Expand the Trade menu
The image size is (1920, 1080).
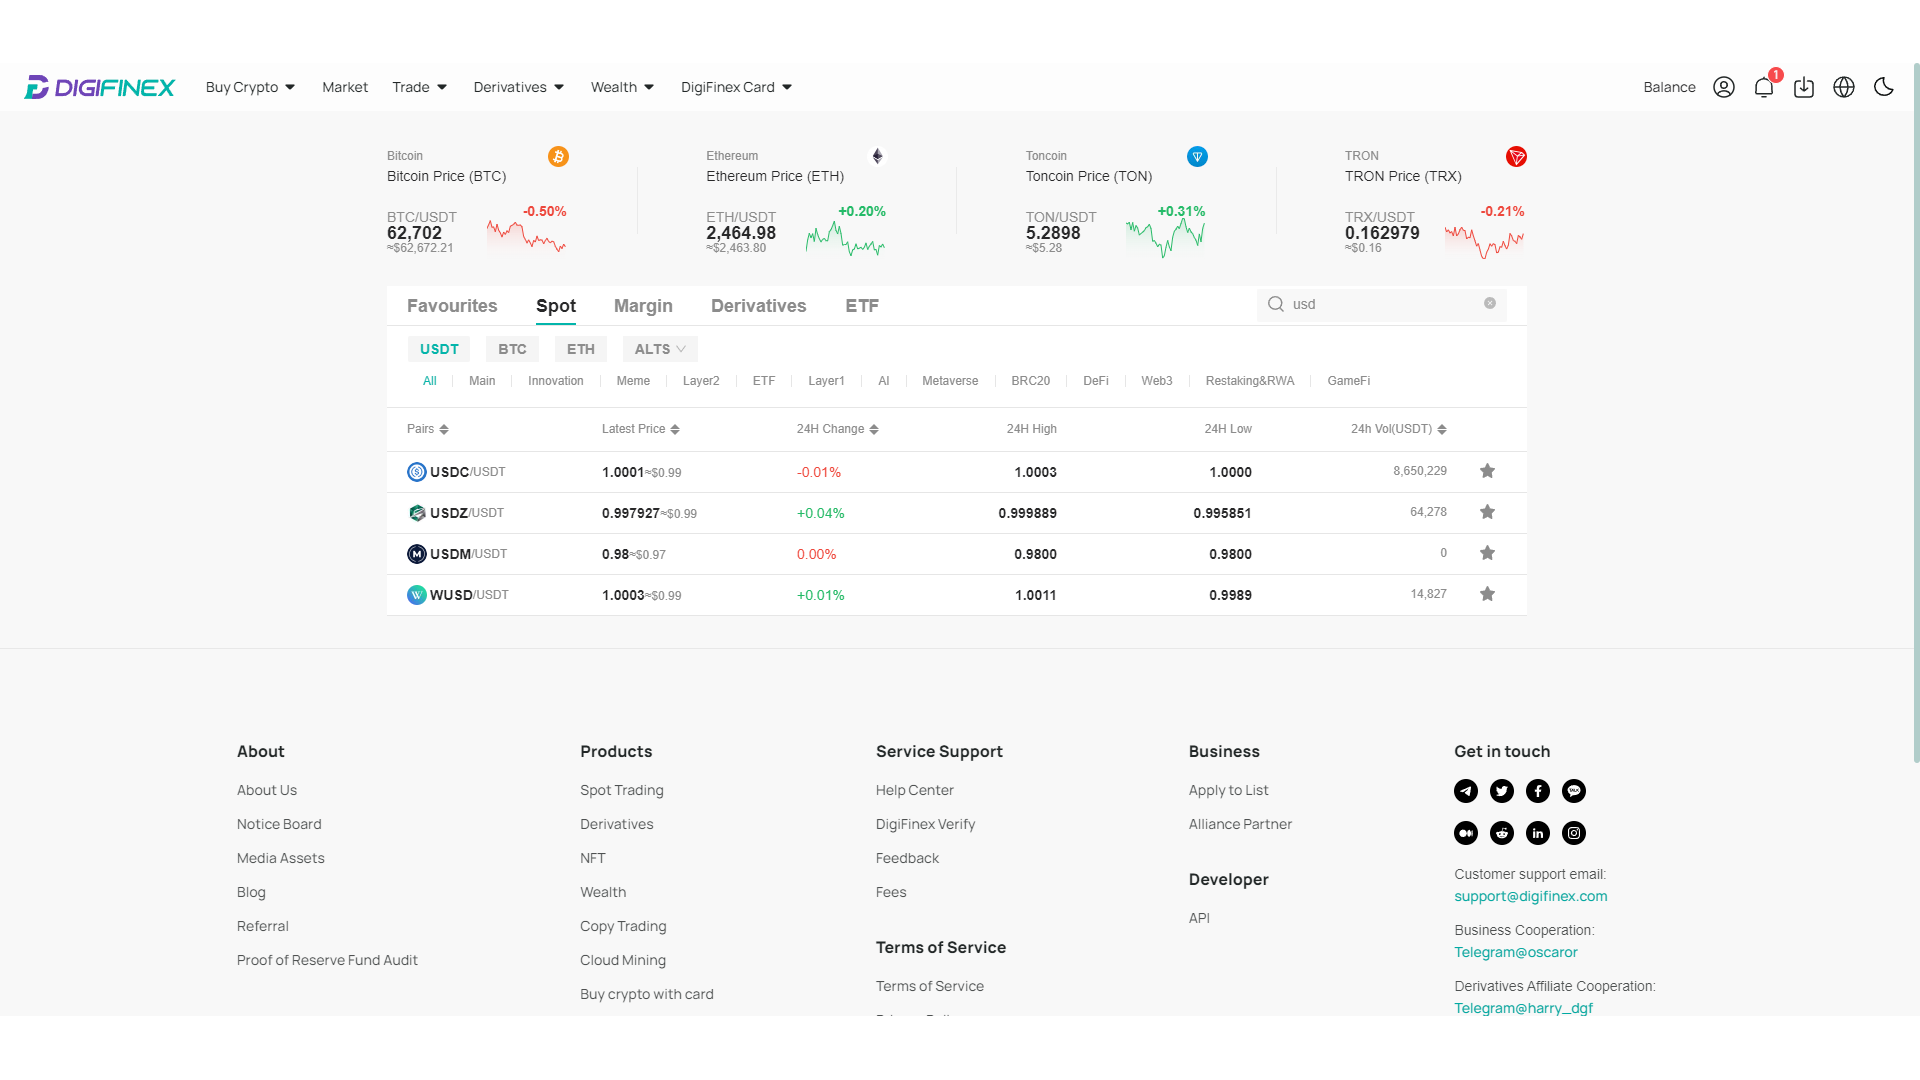tap(420, 87)
